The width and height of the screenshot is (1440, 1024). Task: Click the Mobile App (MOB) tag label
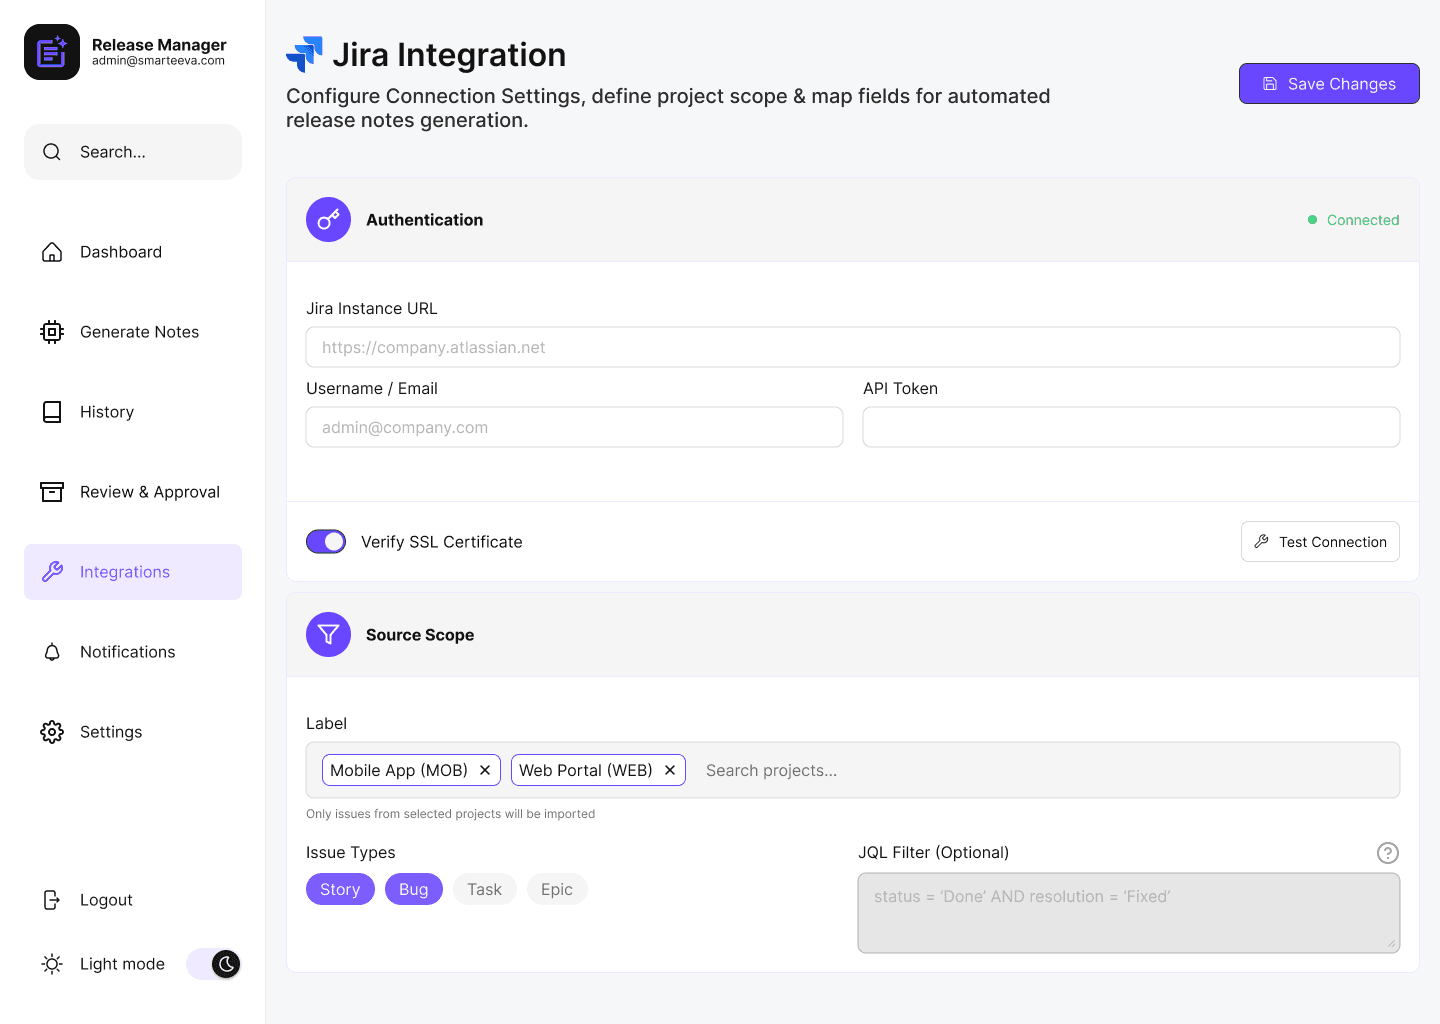click(x=399, y=770)
